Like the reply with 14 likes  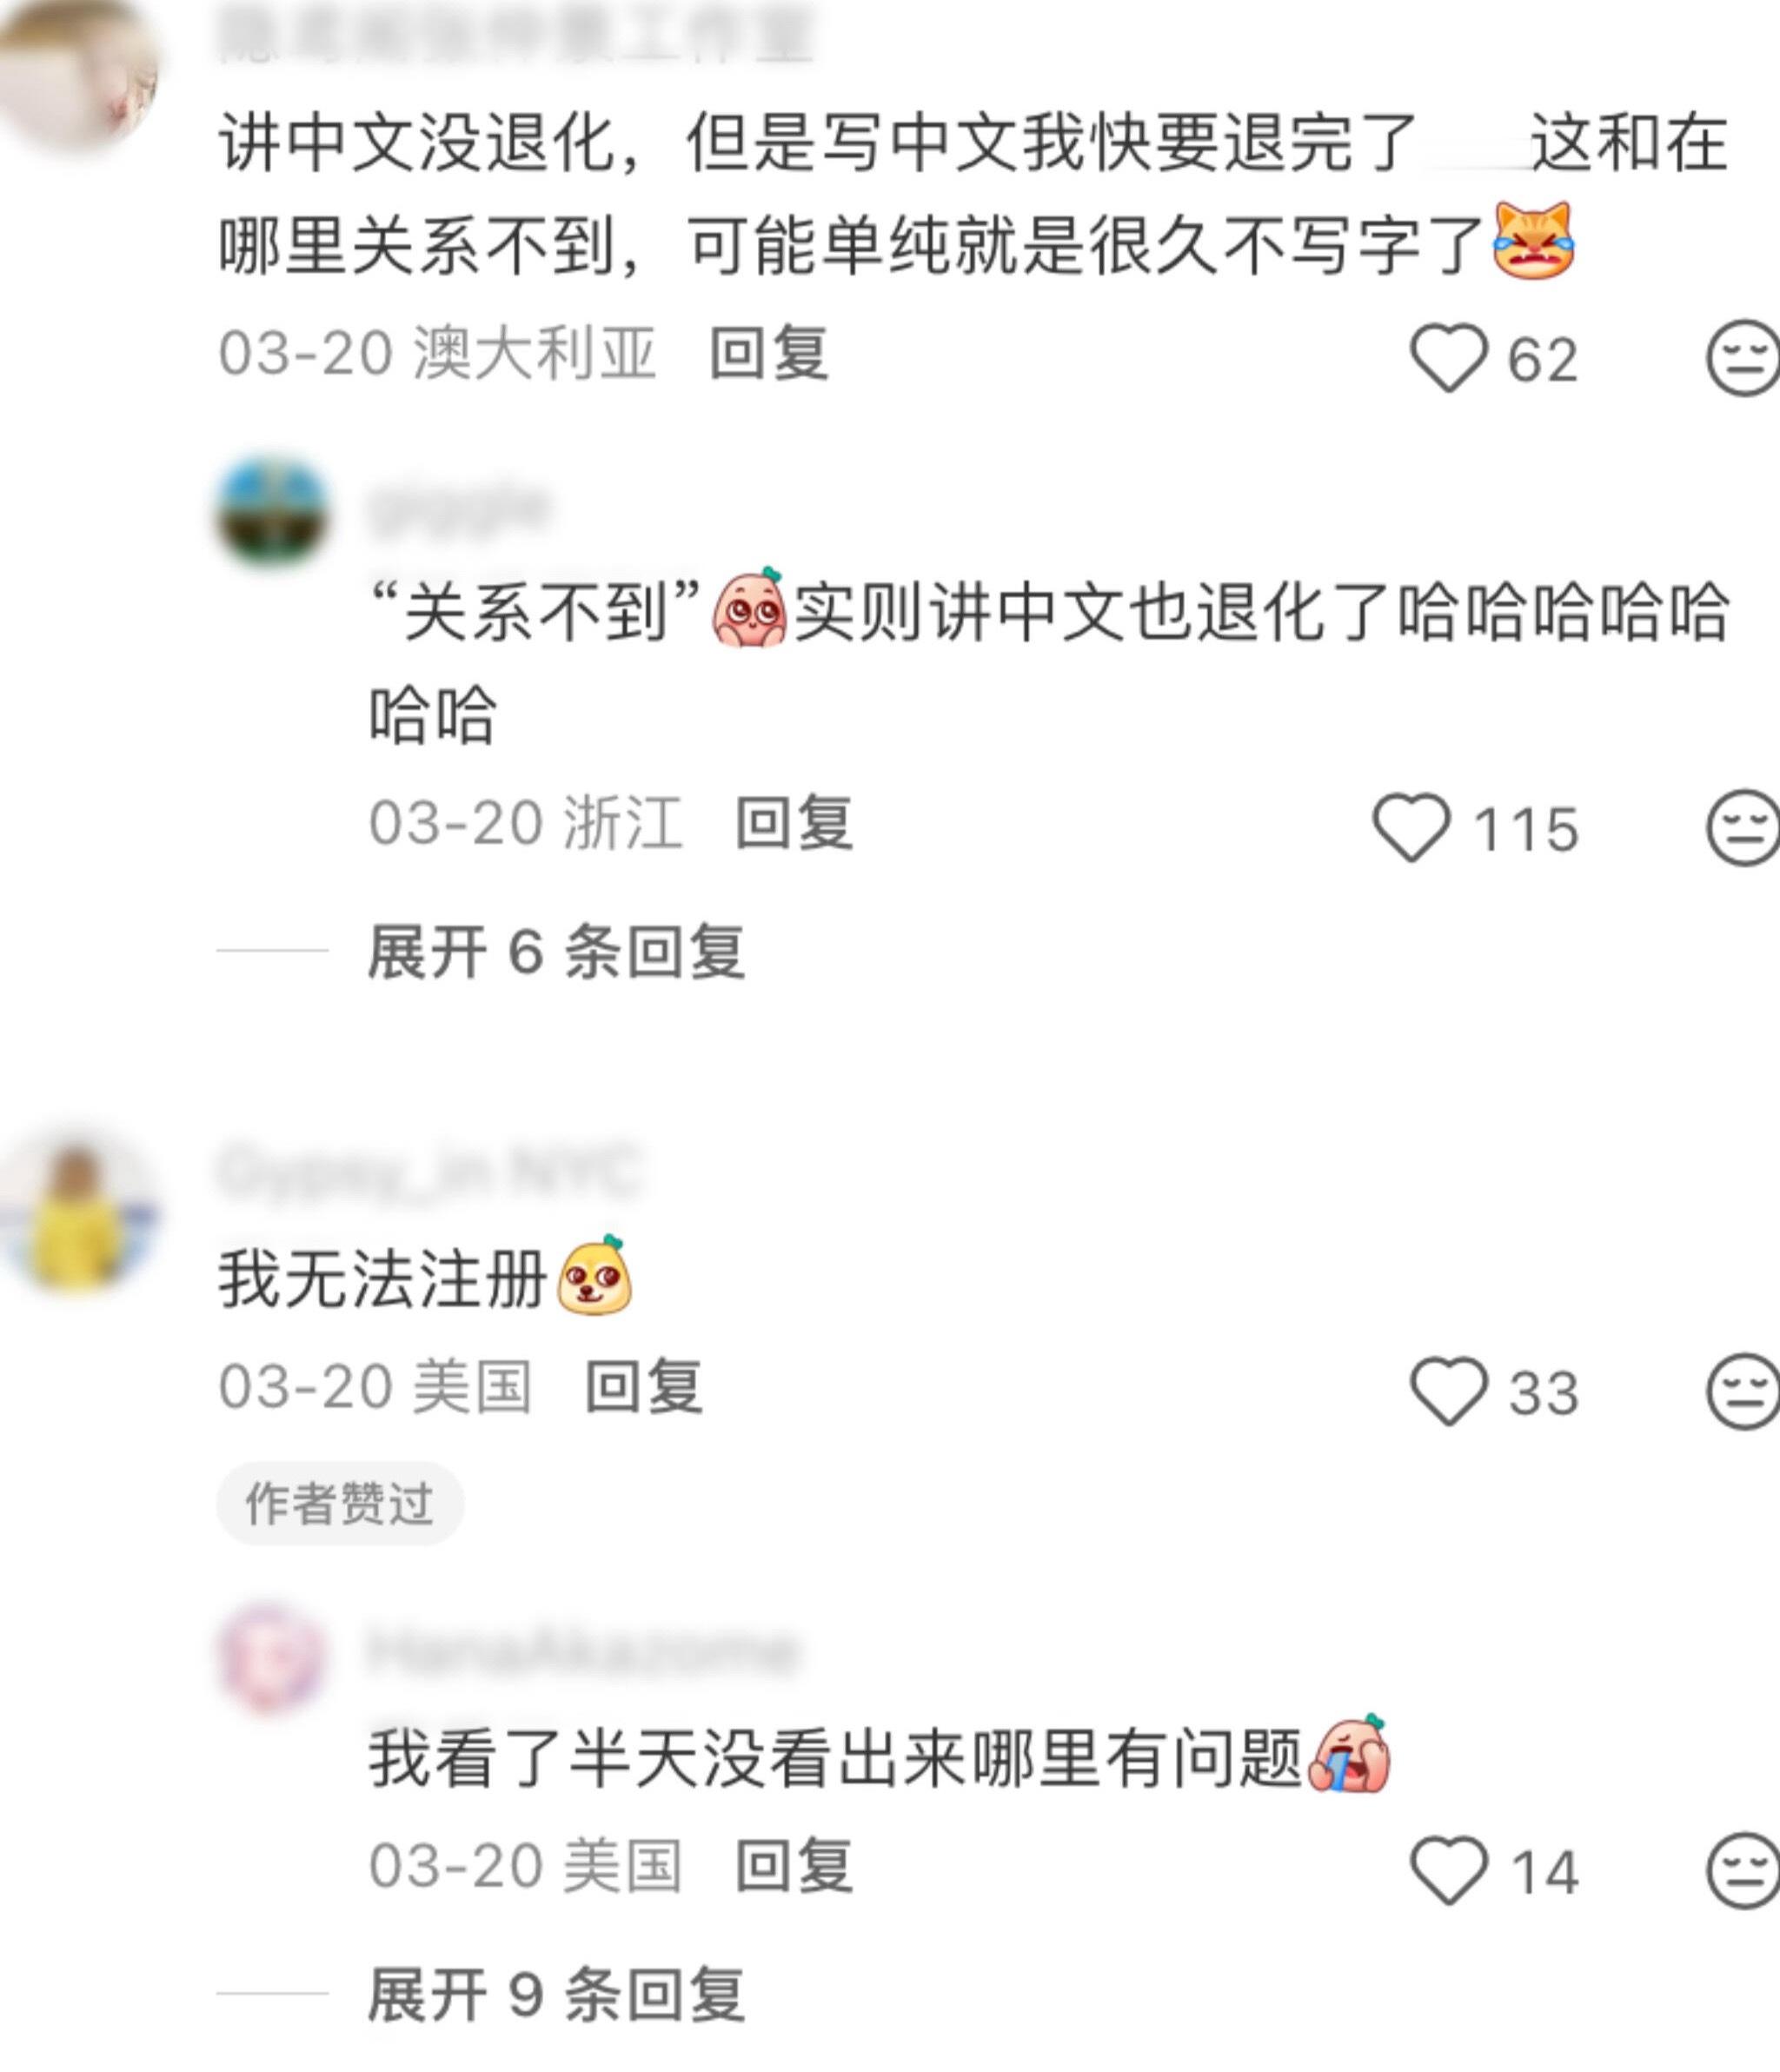point(1449,1870)
